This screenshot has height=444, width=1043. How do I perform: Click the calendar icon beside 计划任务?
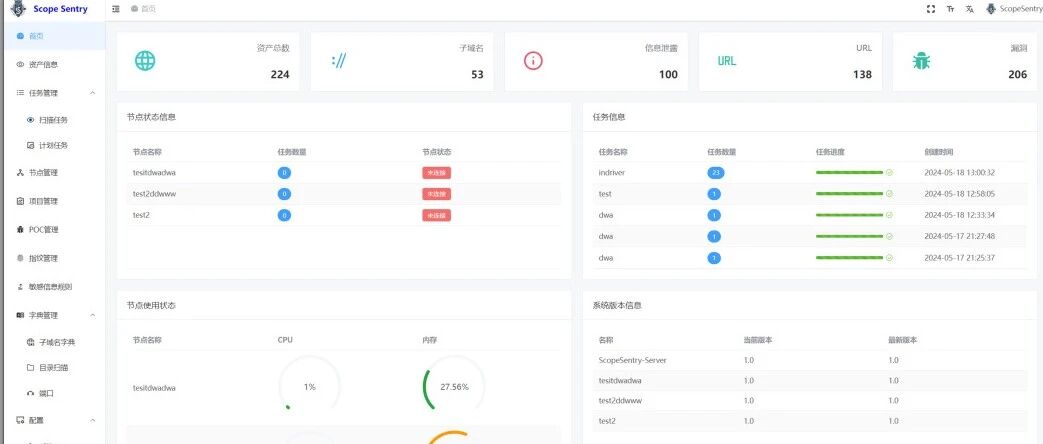tap(31, 145)
